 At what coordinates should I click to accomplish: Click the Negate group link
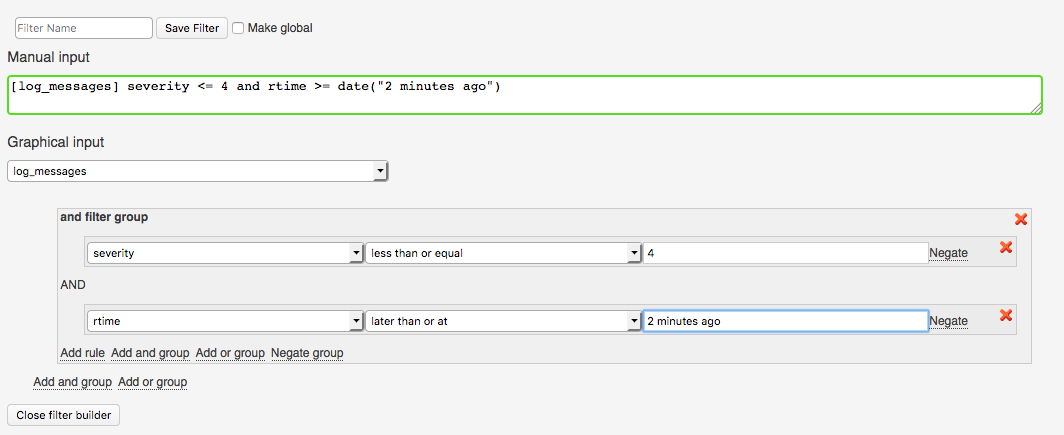307,353
